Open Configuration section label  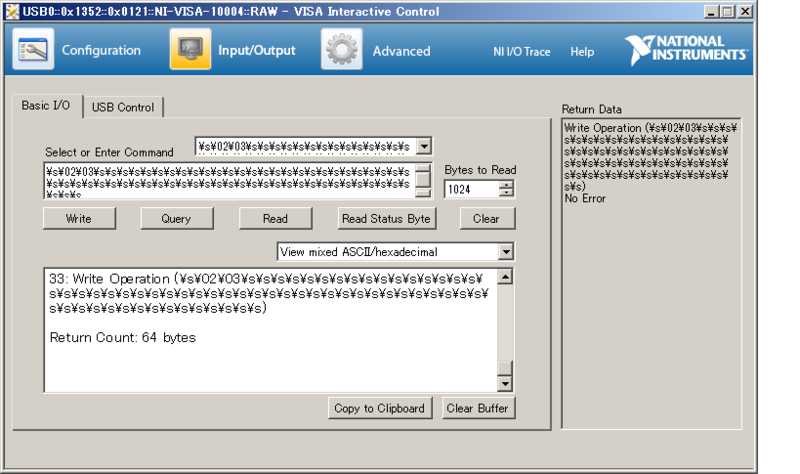point(101,51)
